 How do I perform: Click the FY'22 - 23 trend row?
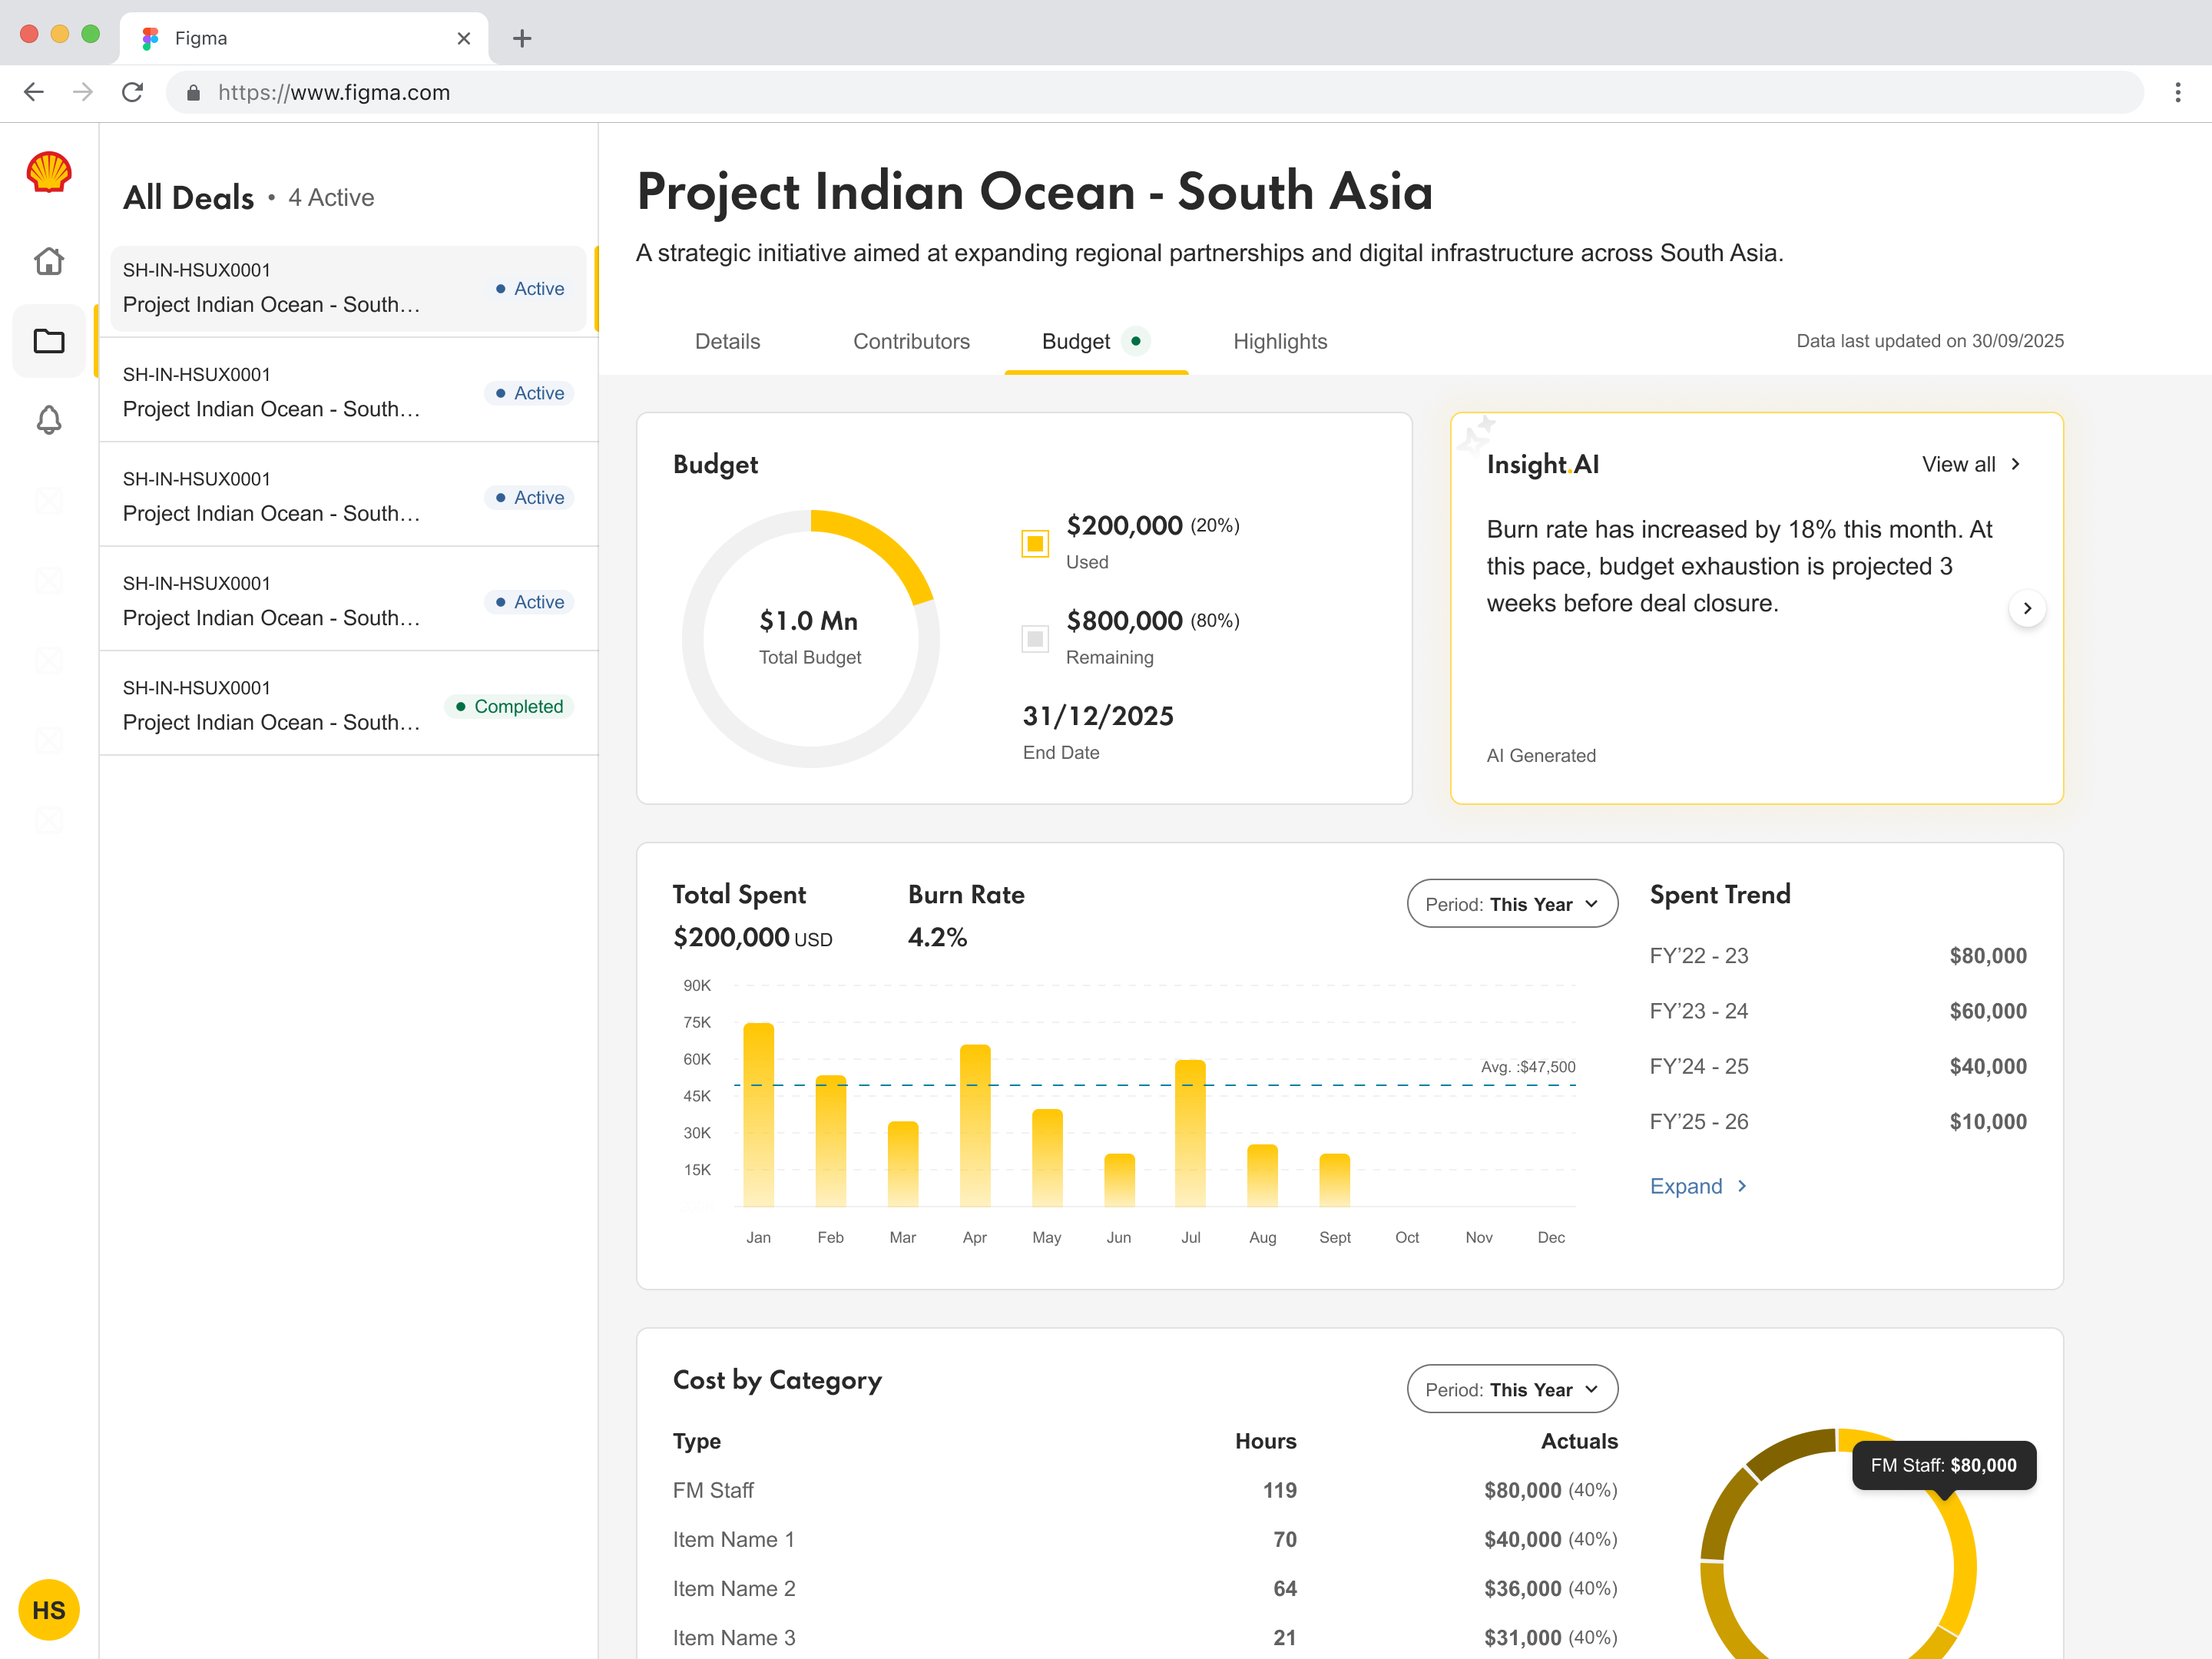point(1838,955)
